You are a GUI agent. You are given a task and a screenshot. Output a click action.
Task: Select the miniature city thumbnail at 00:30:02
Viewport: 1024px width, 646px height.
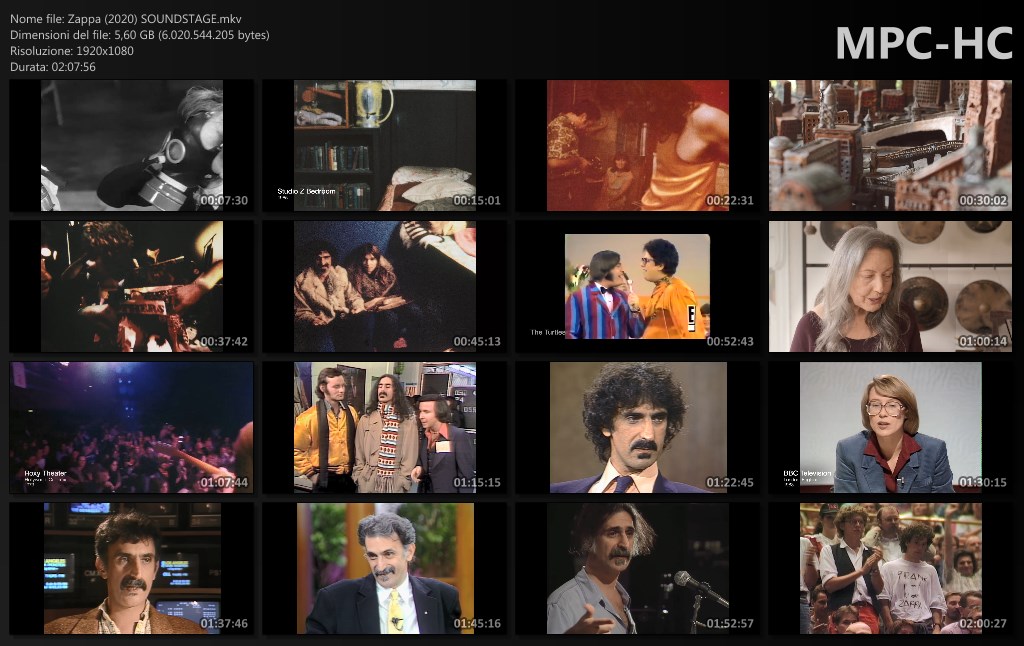tap(891, 146)
